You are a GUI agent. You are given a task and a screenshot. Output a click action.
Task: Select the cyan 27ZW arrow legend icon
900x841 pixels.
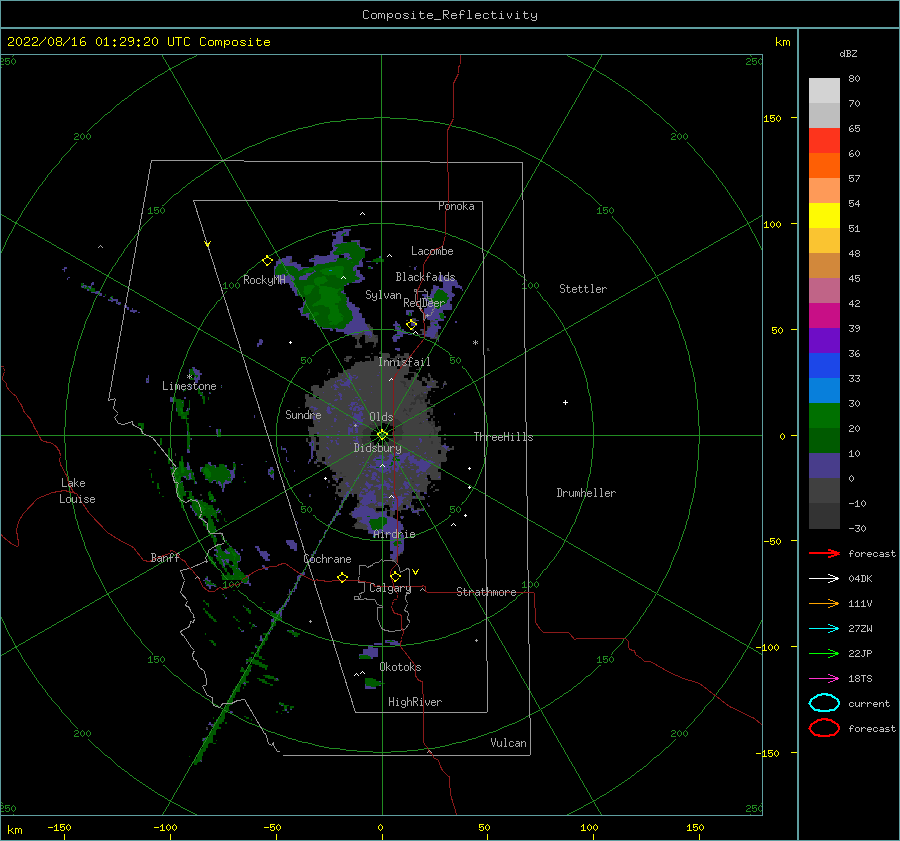824,629
